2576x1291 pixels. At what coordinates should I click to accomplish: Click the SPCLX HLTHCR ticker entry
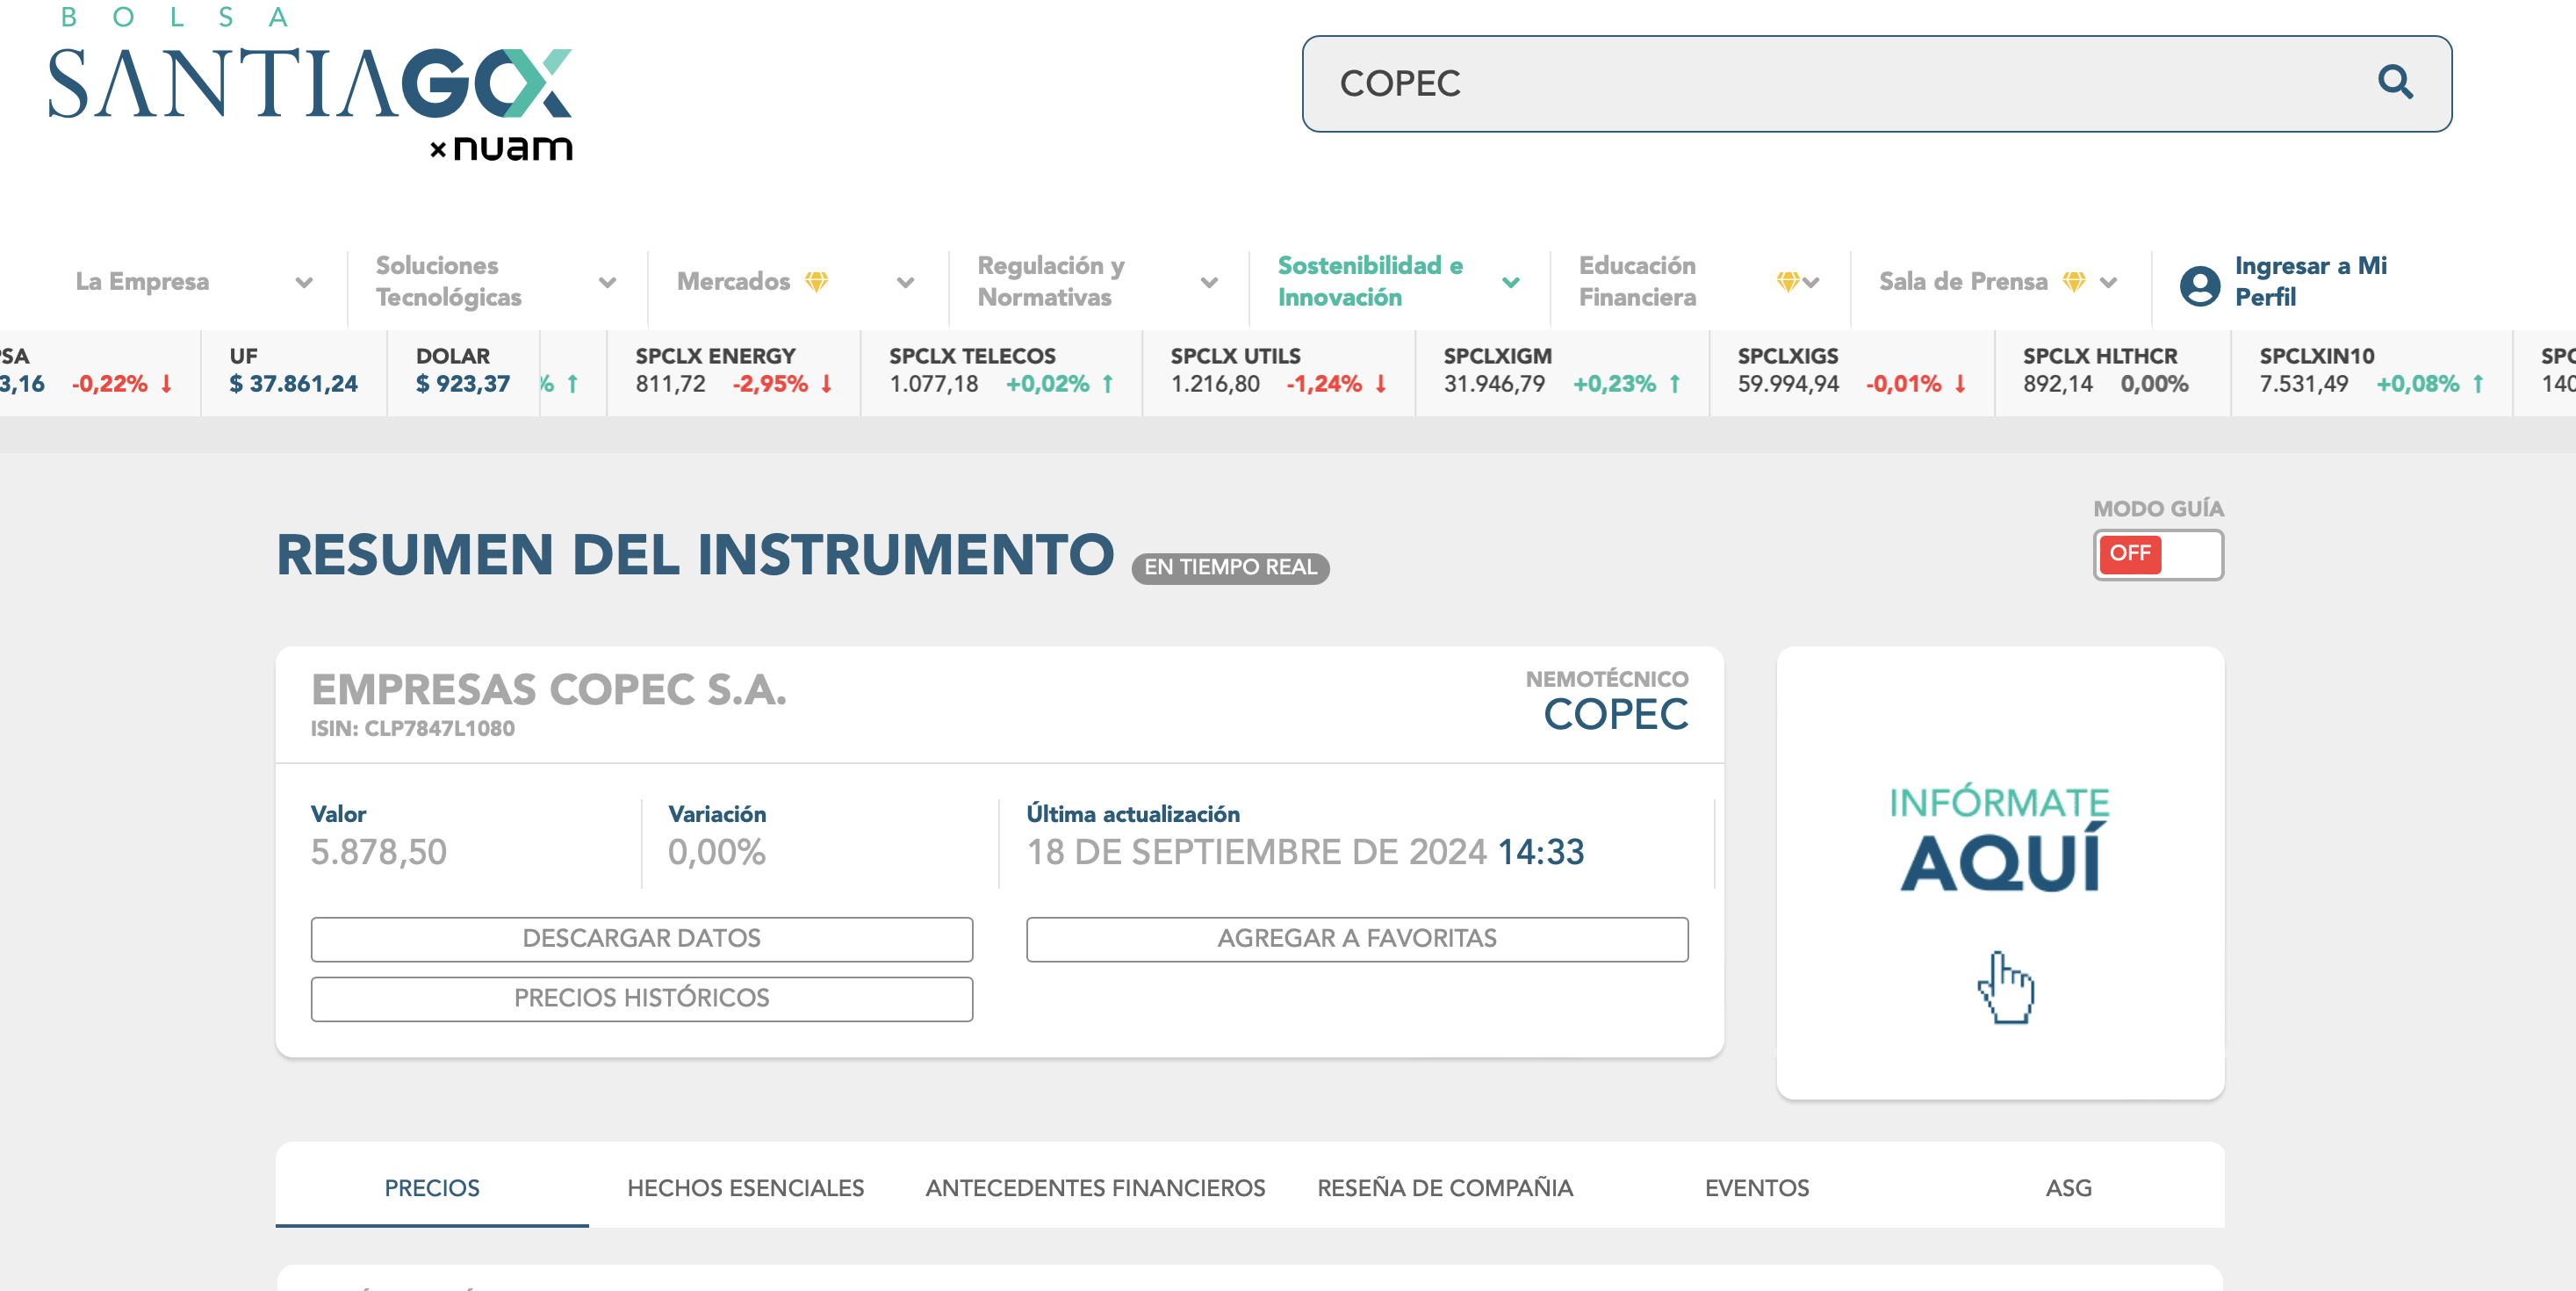2105,370
